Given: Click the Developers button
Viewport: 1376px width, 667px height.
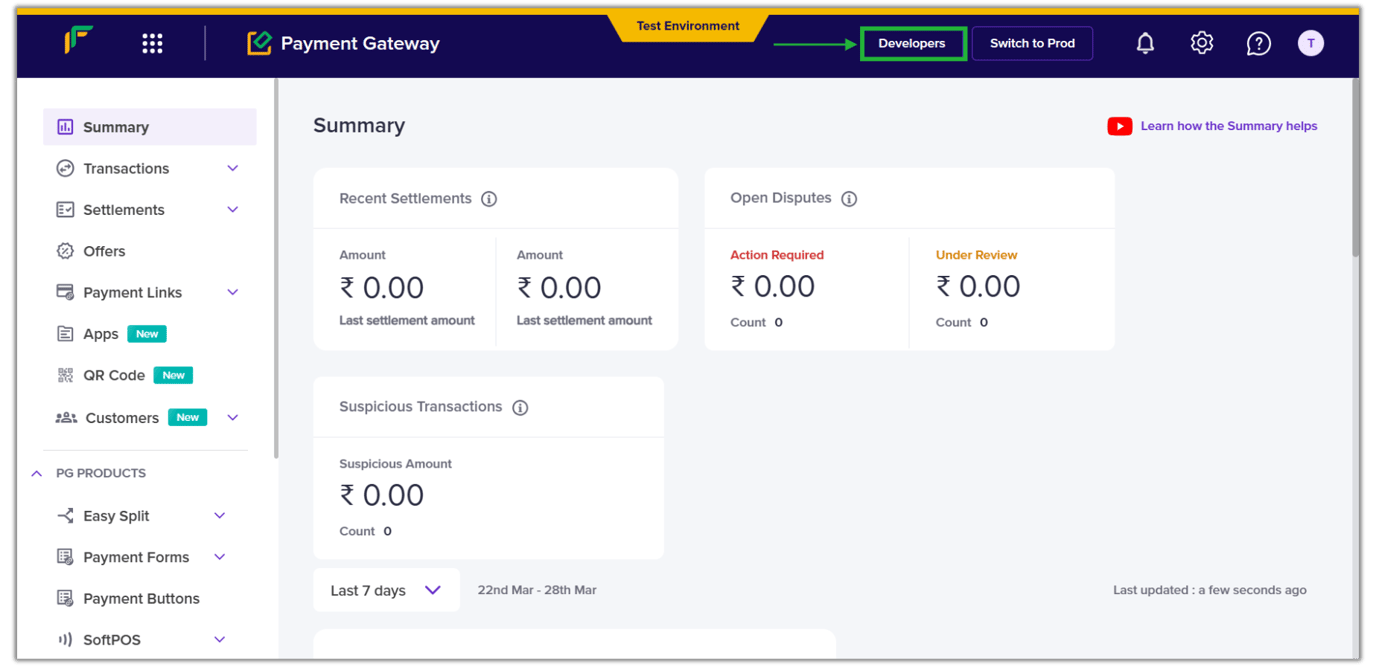Looking at the screenshot, I should tap(912, 43).
